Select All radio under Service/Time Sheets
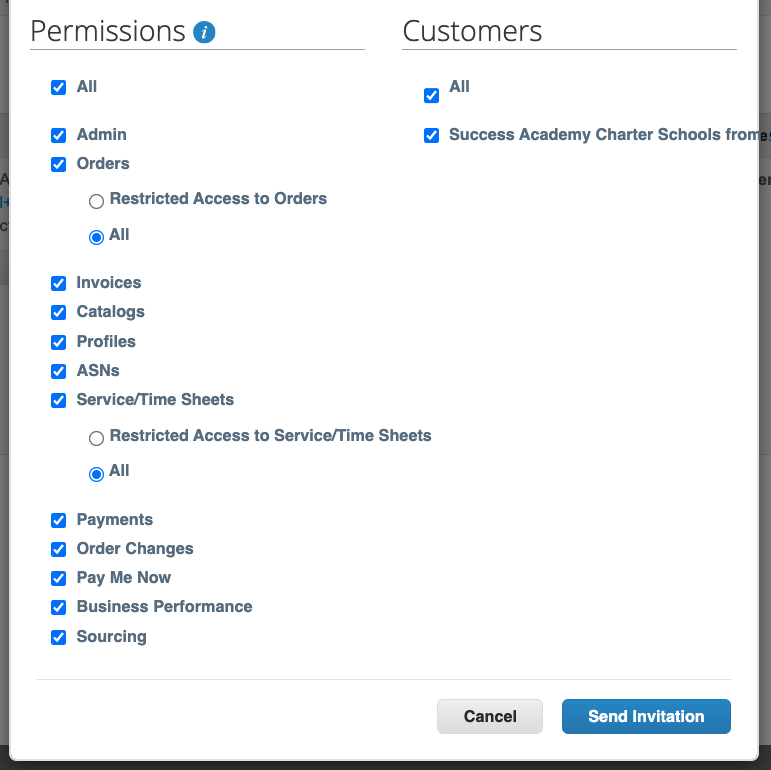 pyautogui.click(x=97, y=474)
